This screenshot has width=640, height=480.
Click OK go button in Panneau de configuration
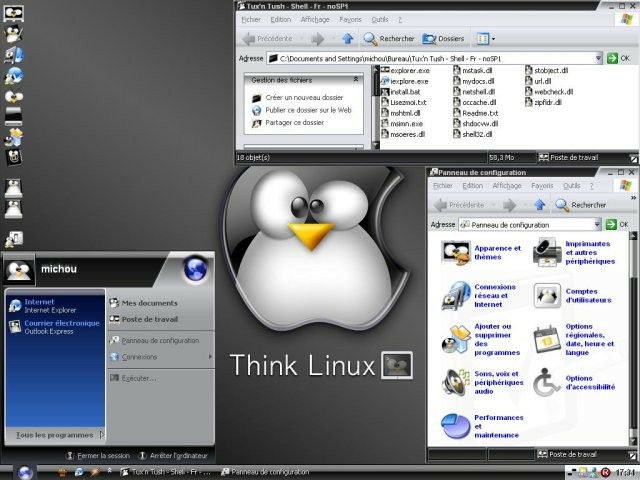coord(617,224)
